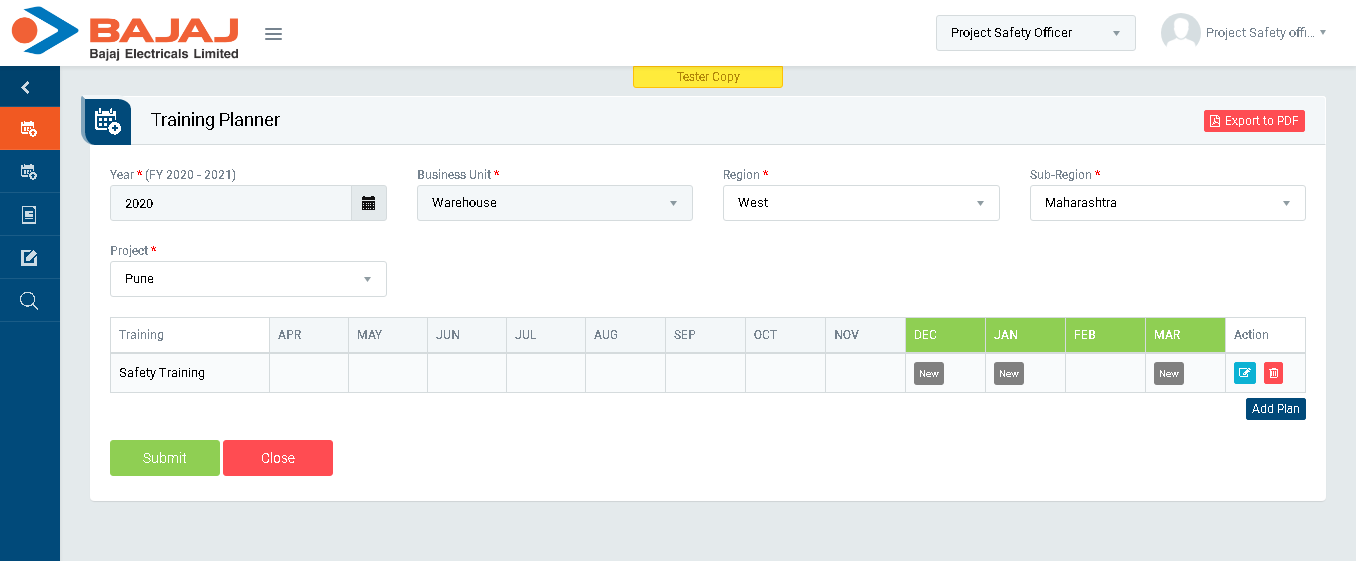Open the edit note sidebar icon

coord(29,258)
